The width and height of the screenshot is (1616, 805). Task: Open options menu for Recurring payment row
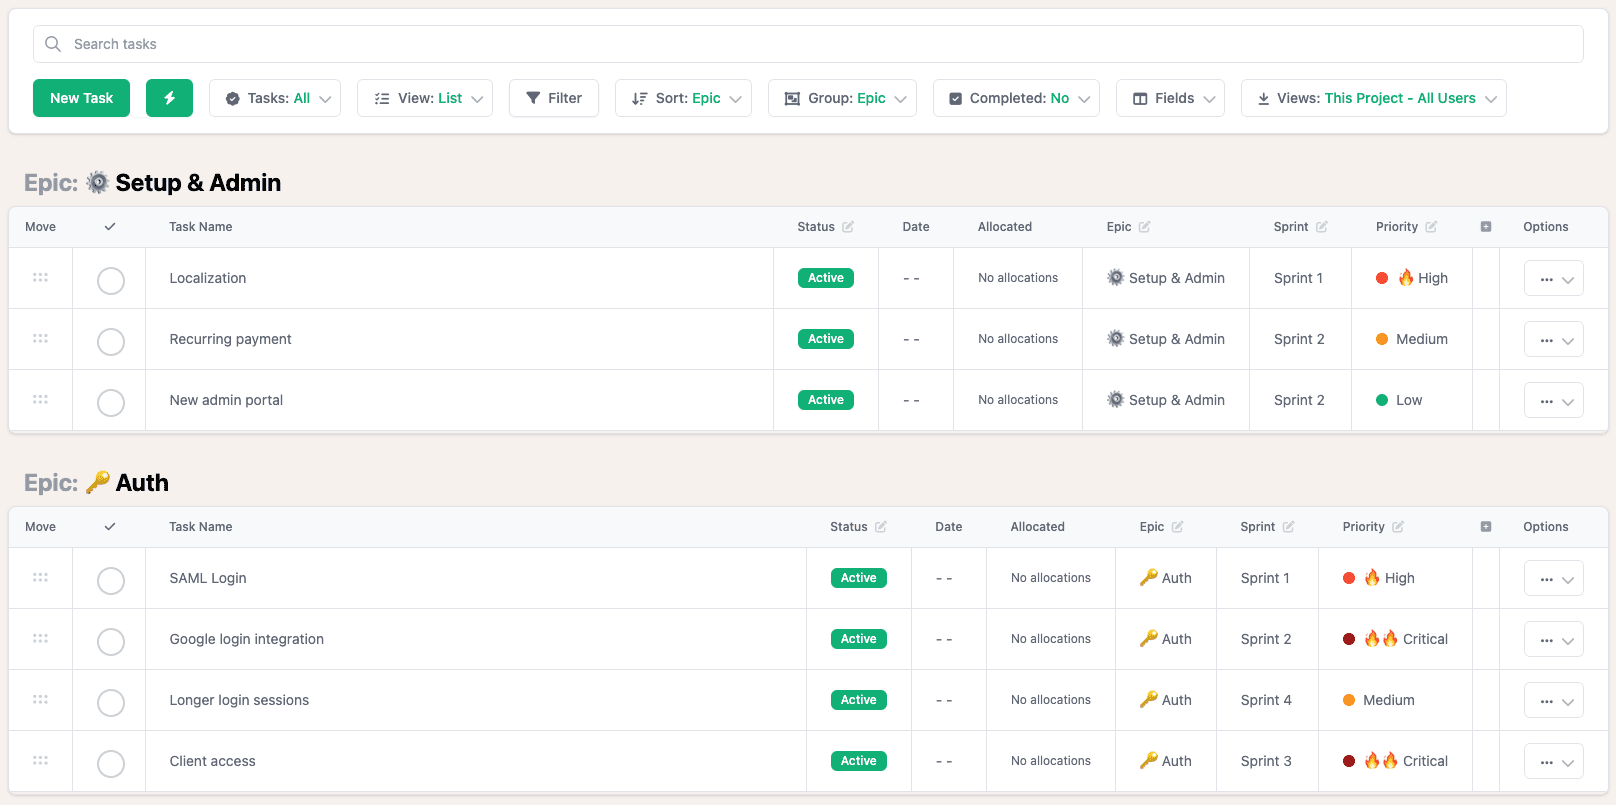[1554, 339]
